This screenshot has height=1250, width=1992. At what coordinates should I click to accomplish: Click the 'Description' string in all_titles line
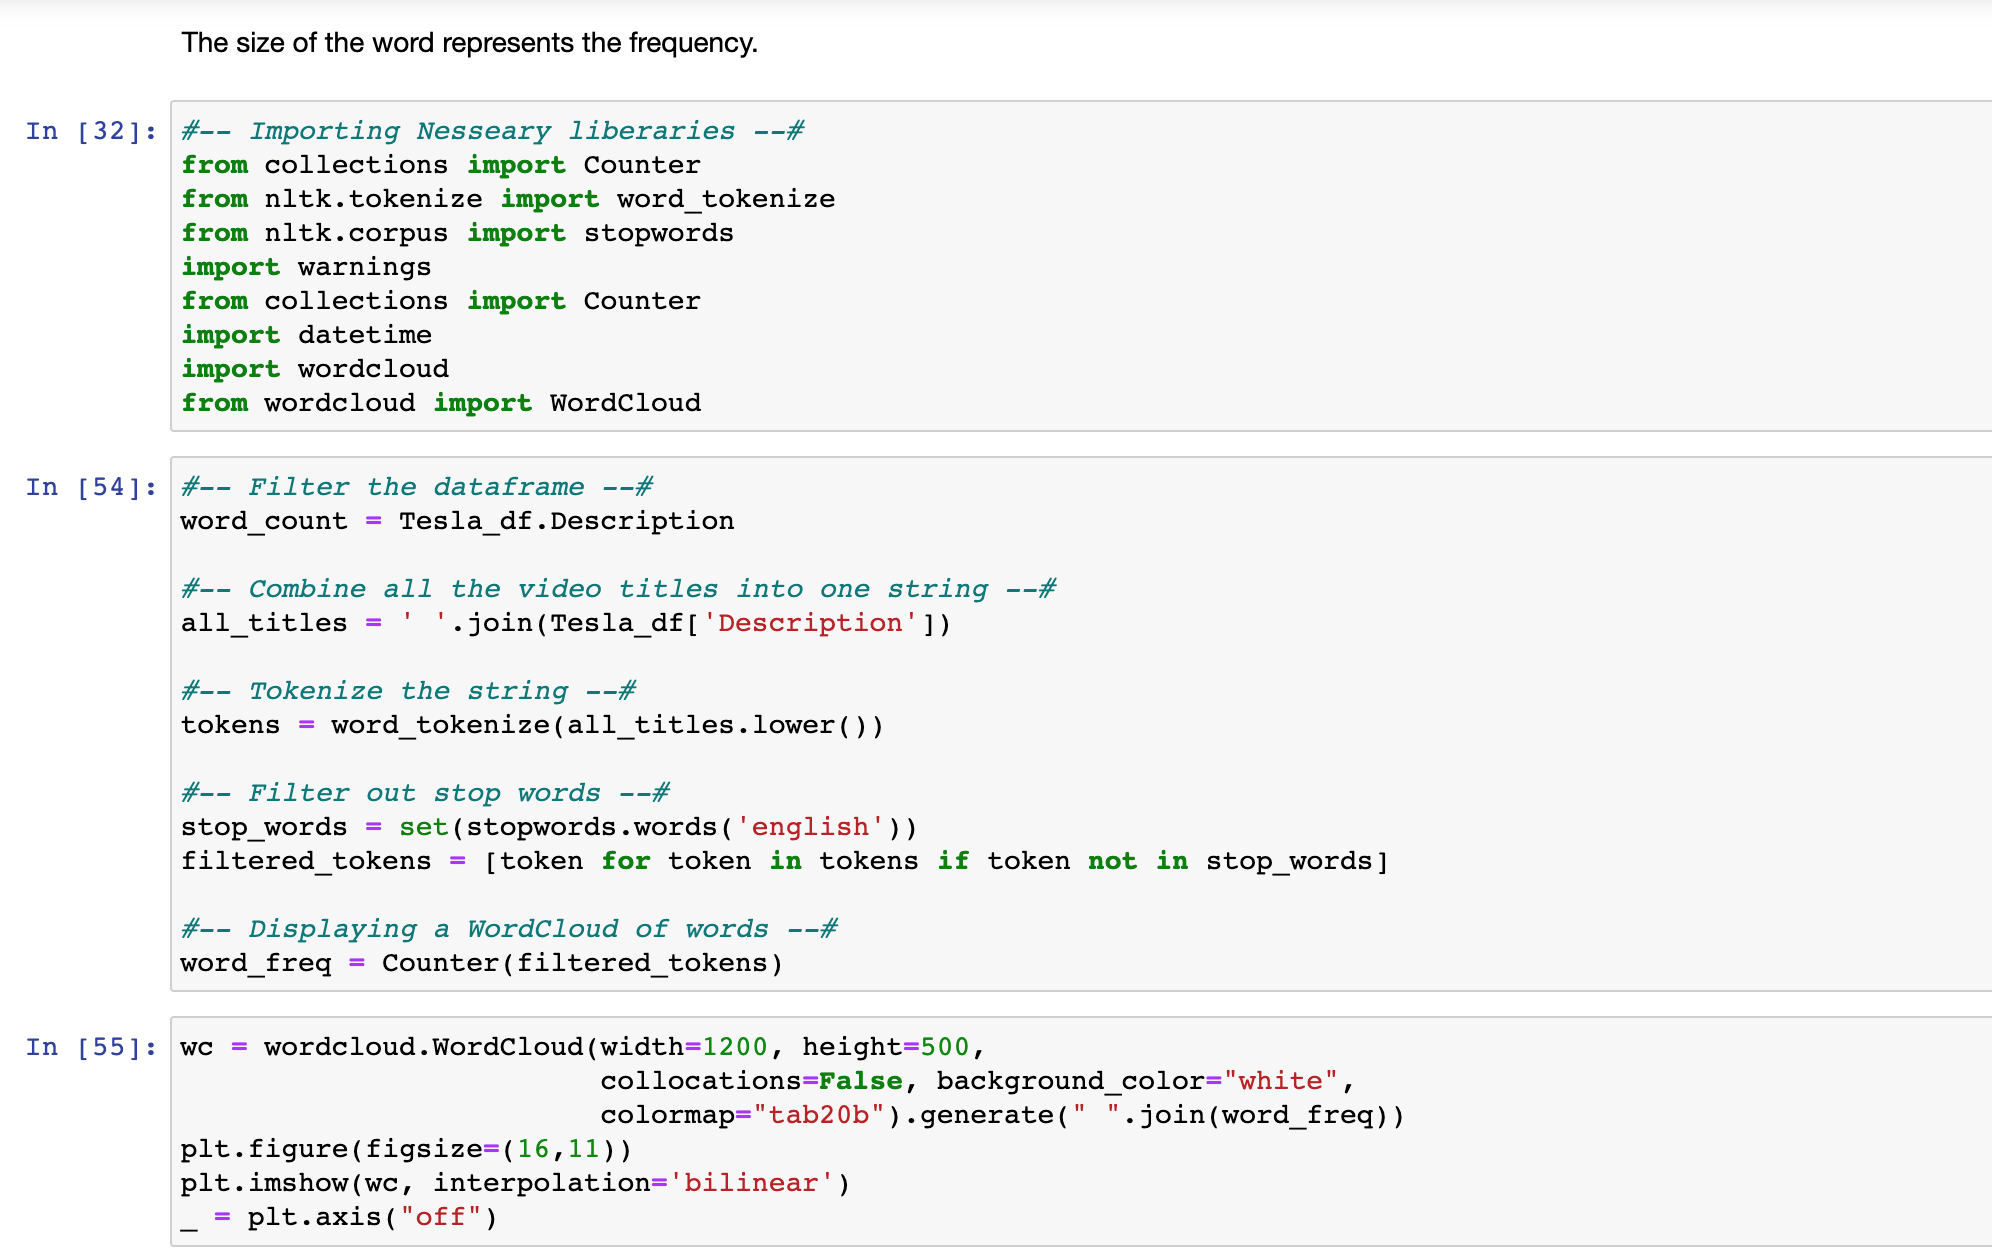(x=809, y=623)
